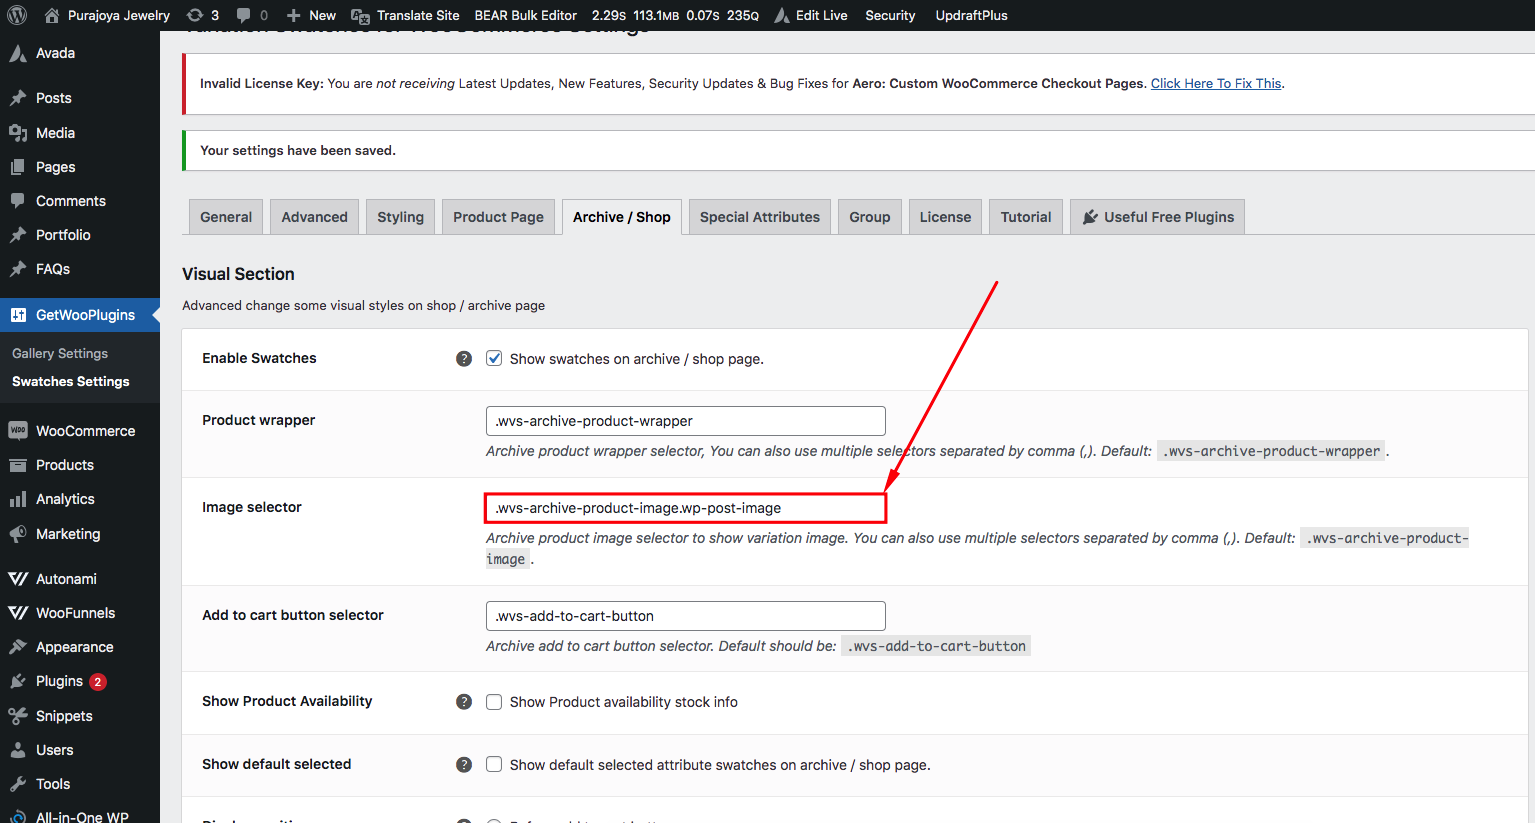Select the Archive / Shop tab

(x=621, y=217)
